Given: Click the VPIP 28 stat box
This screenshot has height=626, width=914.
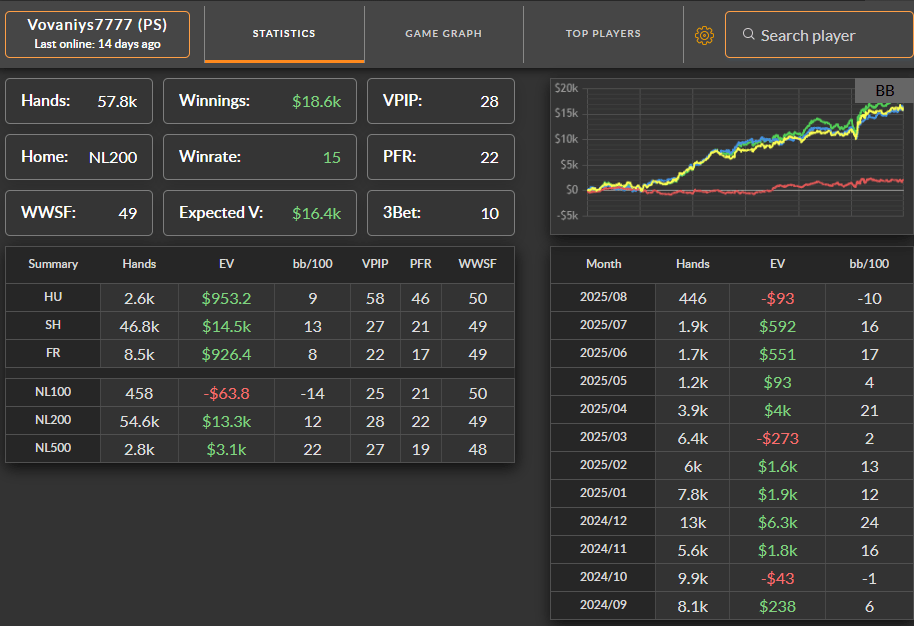Looking at the screenshot, I should 441,101.
